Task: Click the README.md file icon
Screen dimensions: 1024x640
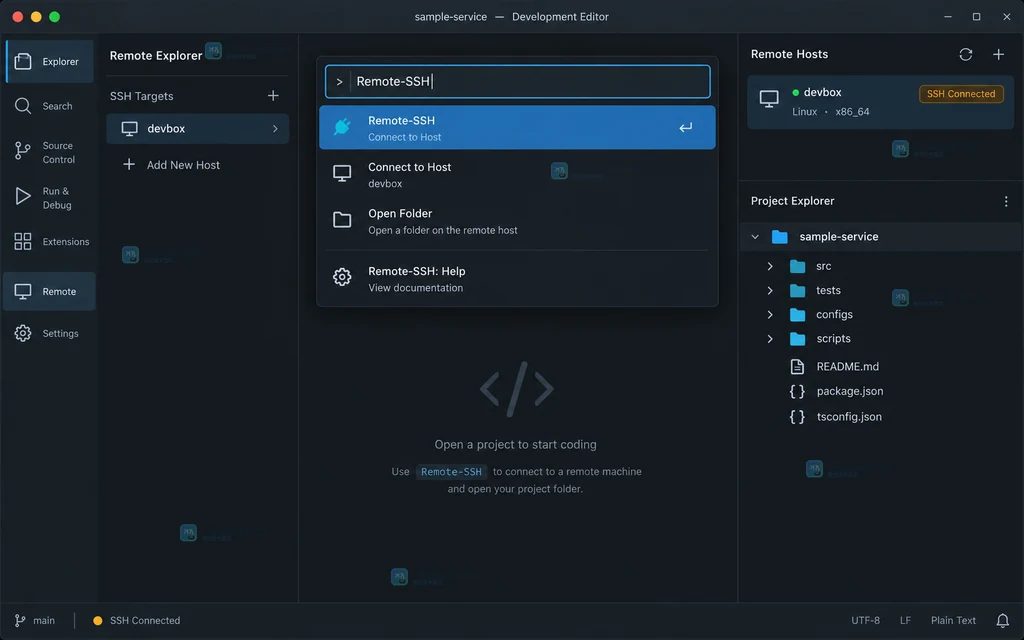Action: (797, 366)
